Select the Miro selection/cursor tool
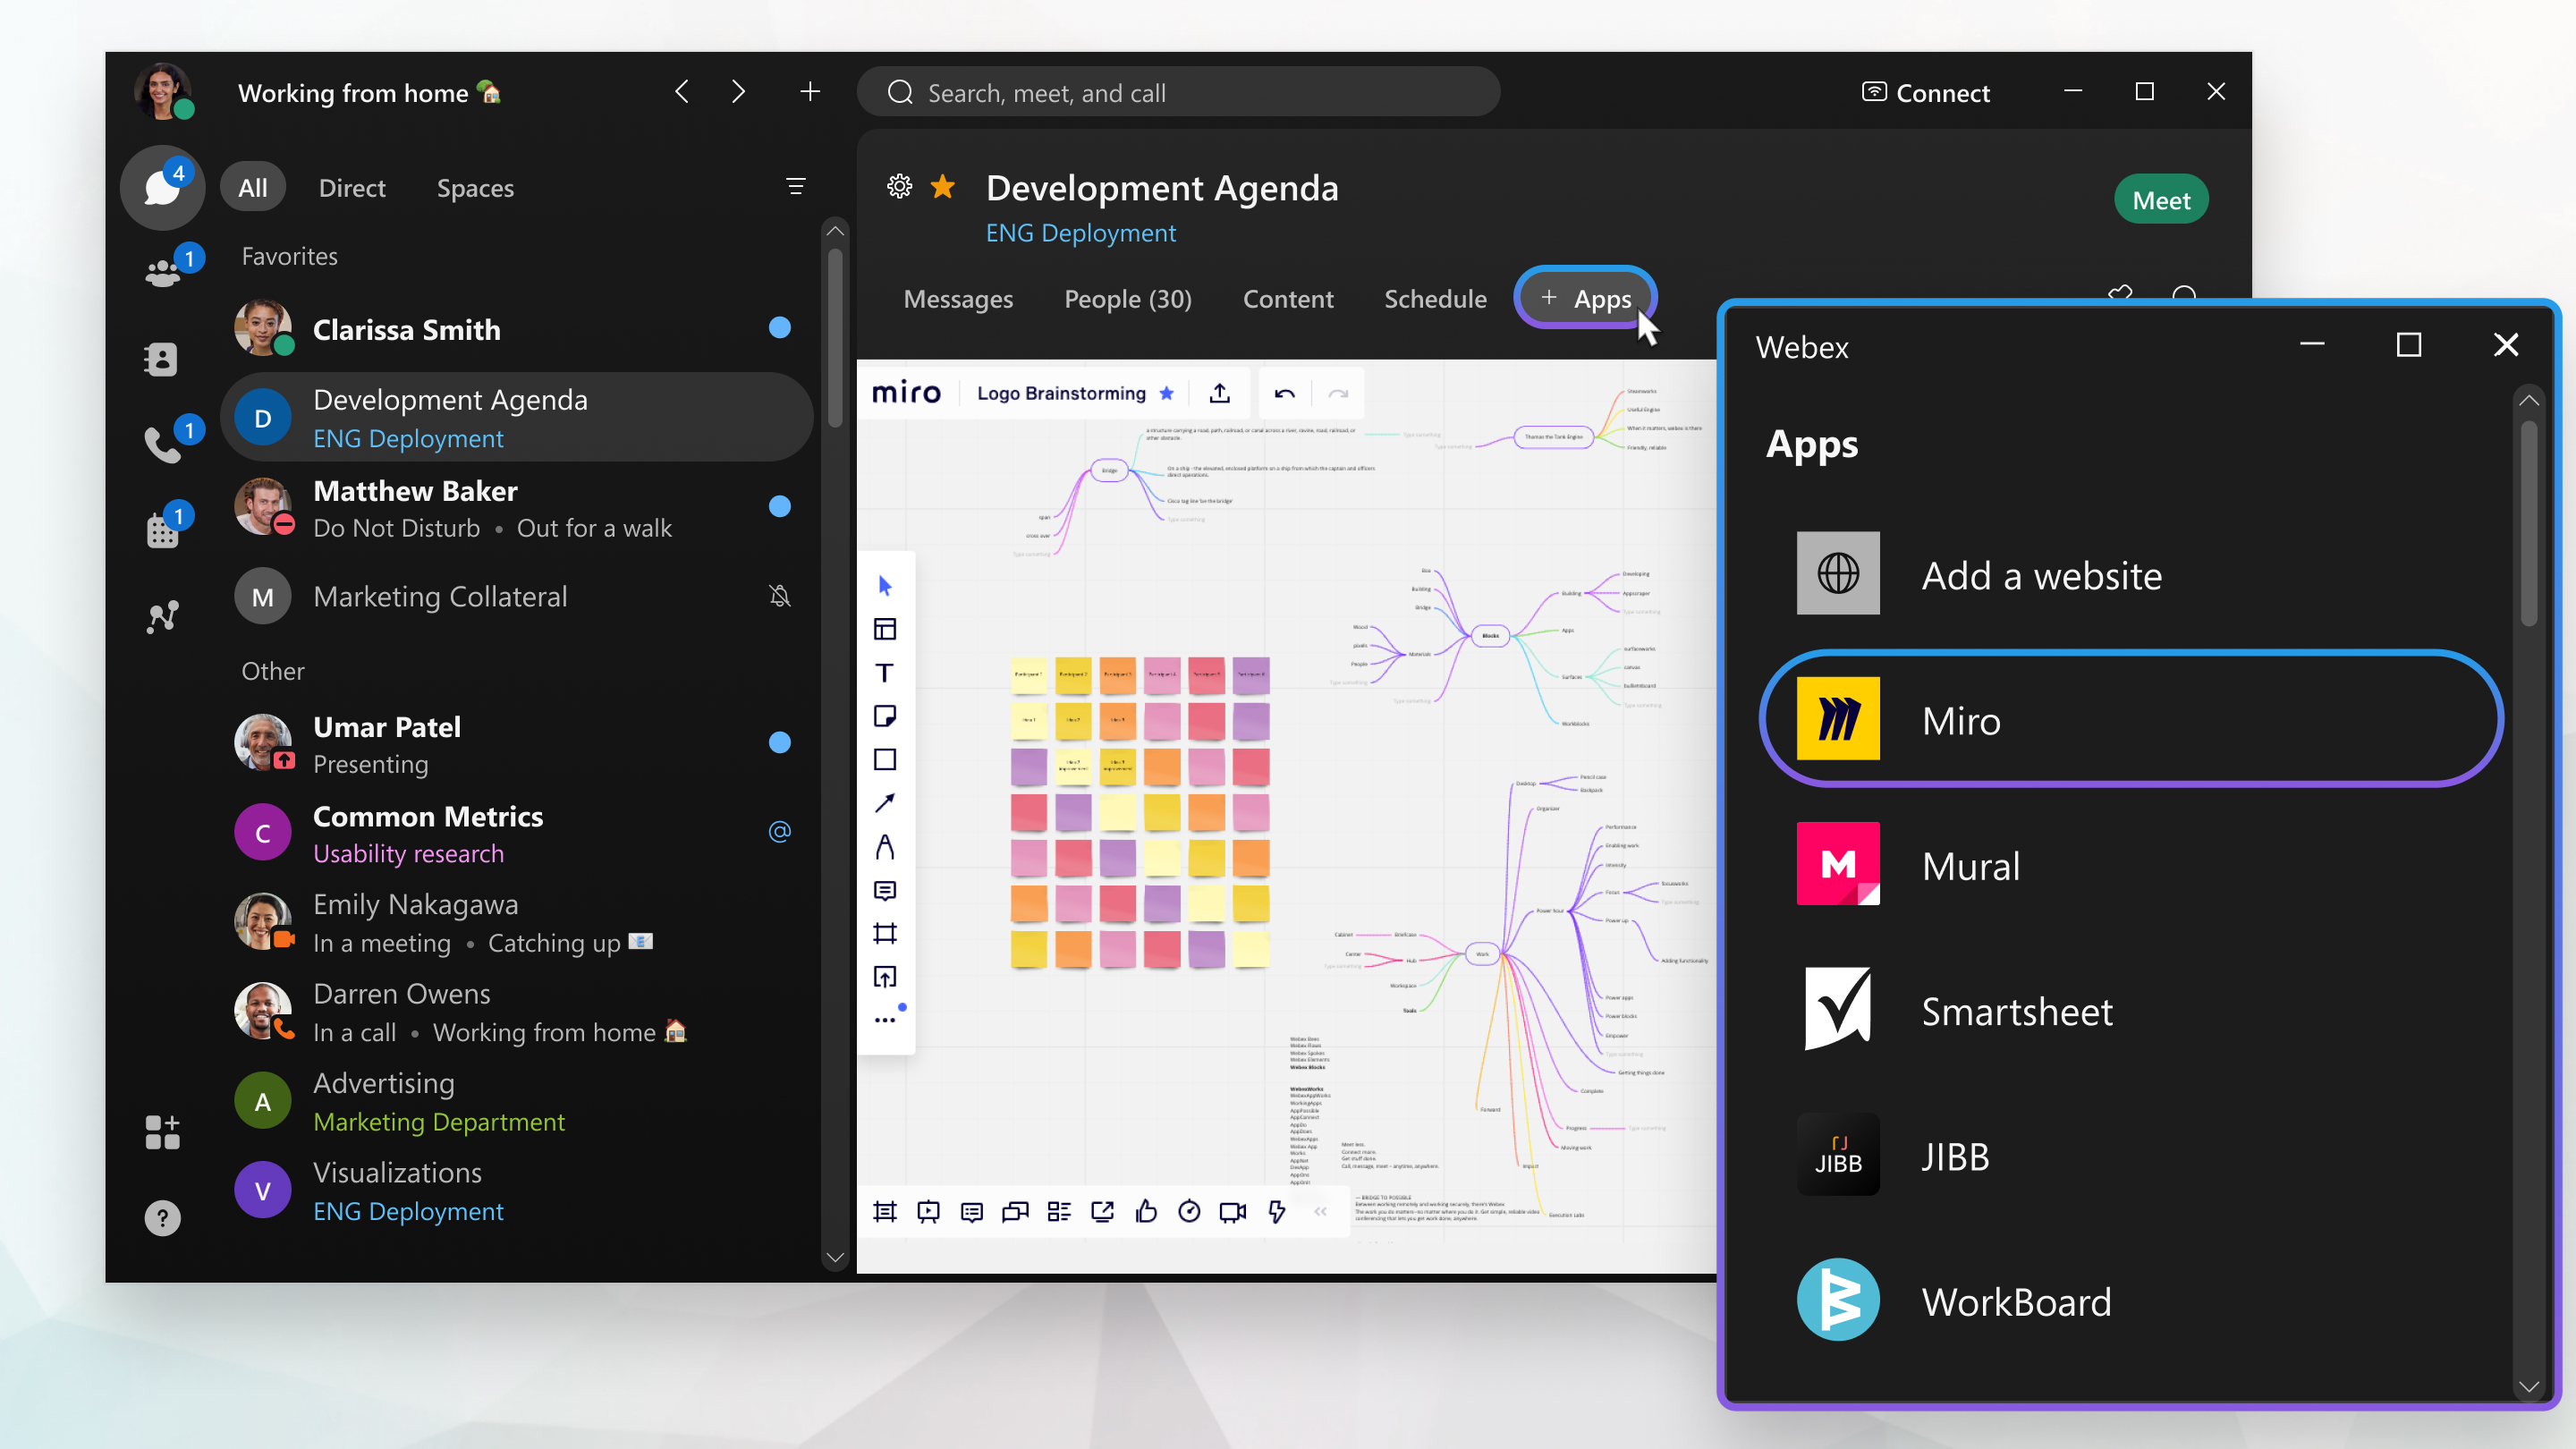2576x1449 pixels. coord(883,586)
